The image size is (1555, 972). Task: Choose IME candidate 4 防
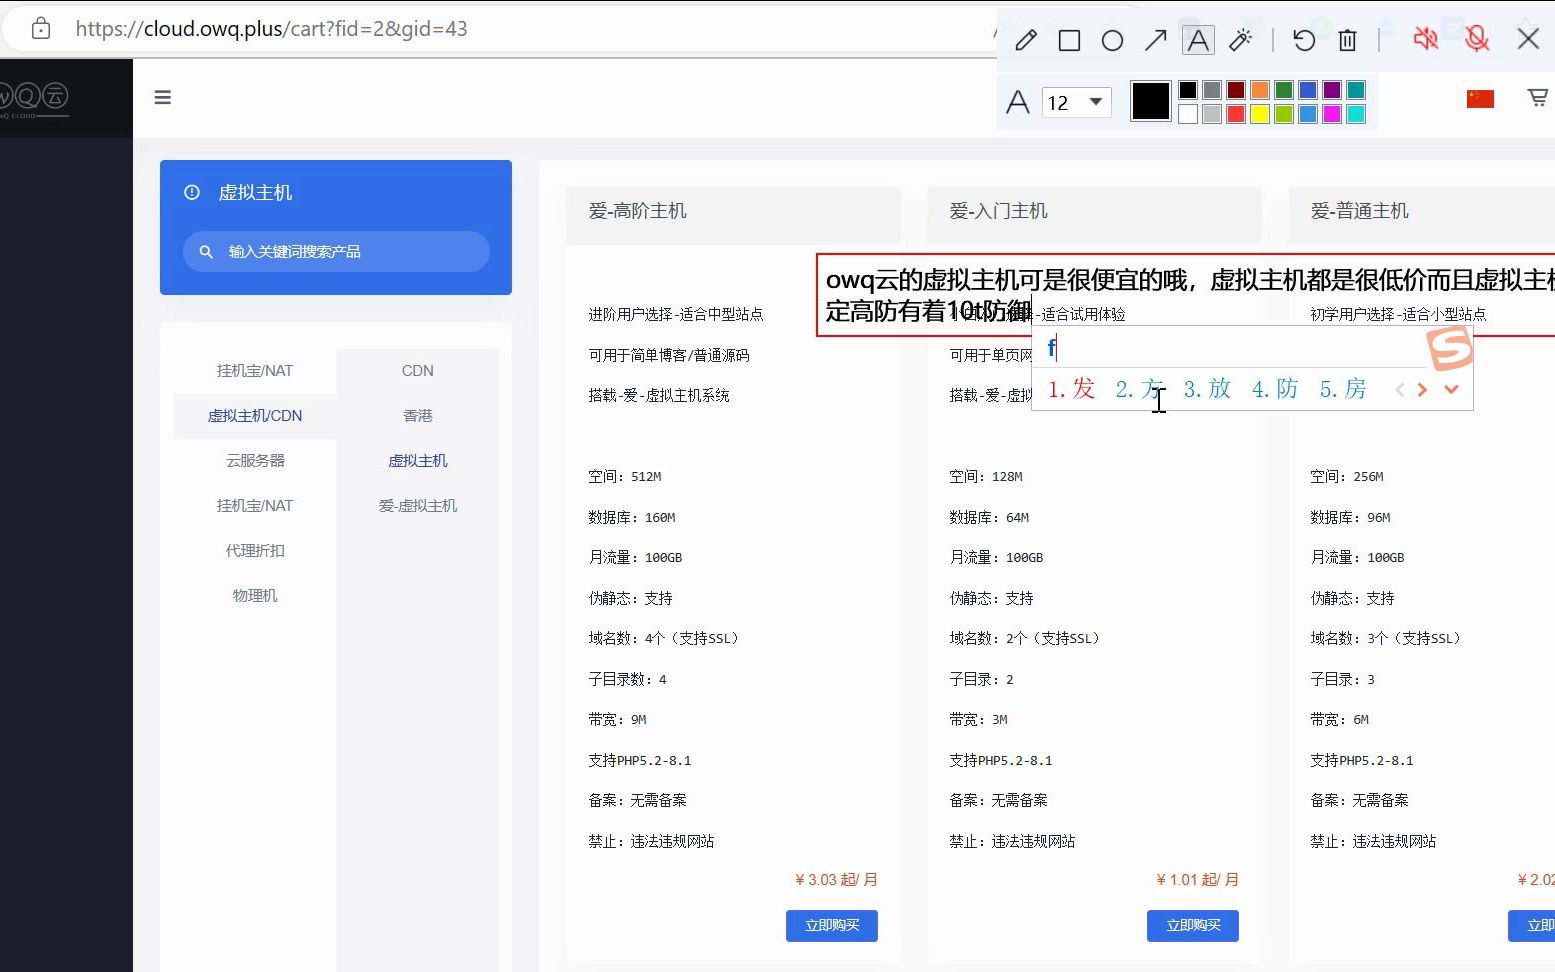click(1275, 389)
